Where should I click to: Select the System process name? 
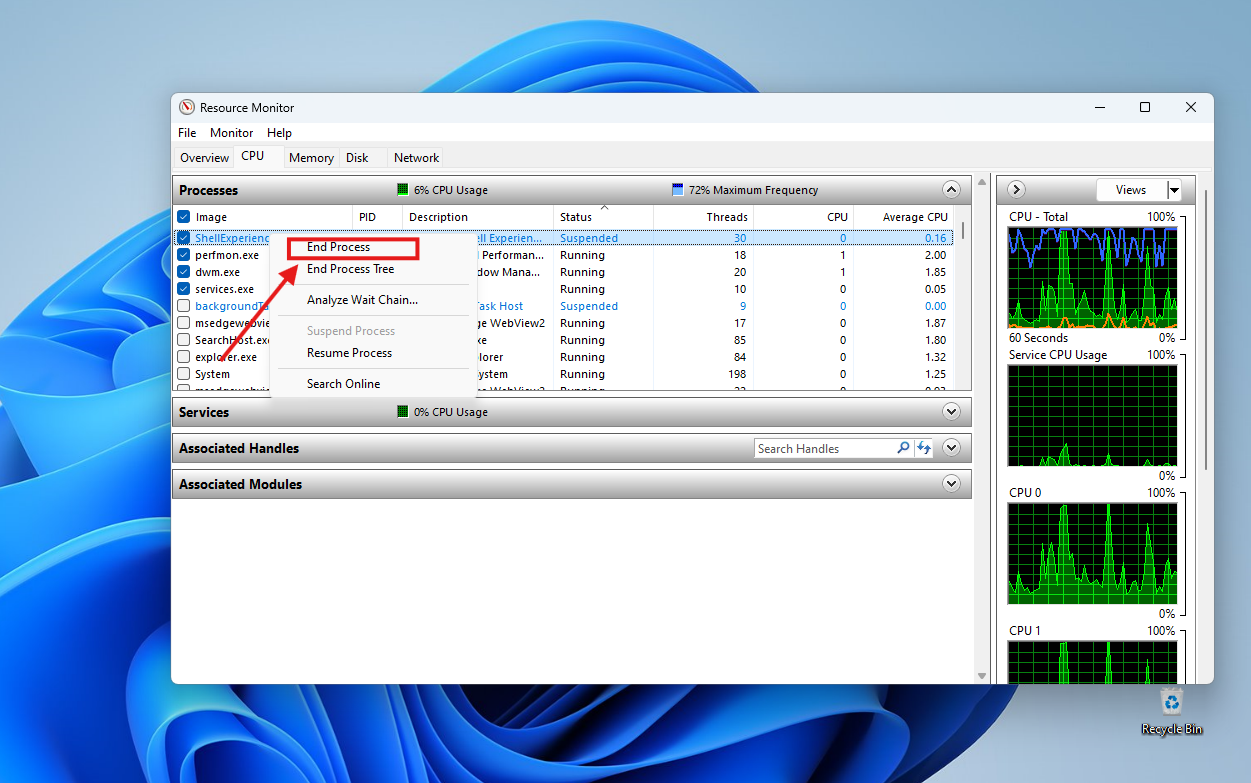(212, 374)
